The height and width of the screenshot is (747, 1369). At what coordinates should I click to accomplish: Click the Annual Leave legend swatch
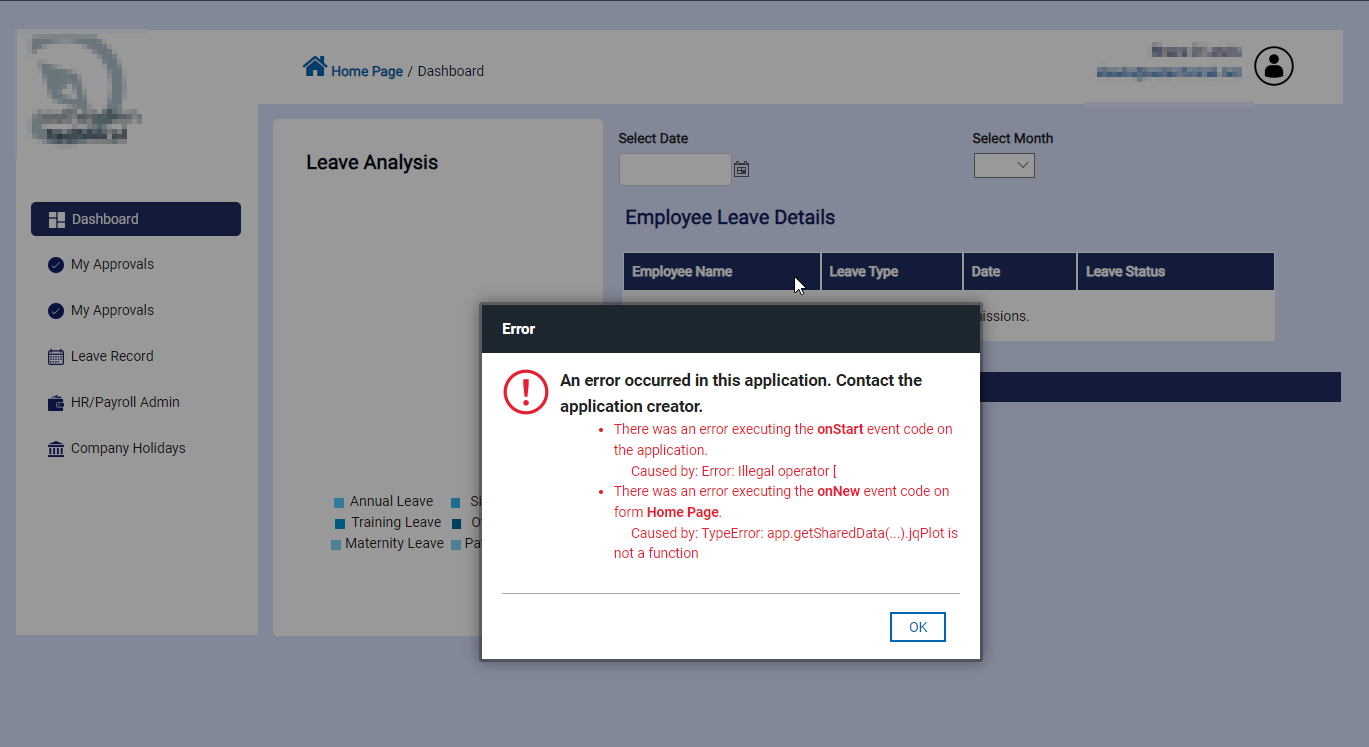[339, 502]
